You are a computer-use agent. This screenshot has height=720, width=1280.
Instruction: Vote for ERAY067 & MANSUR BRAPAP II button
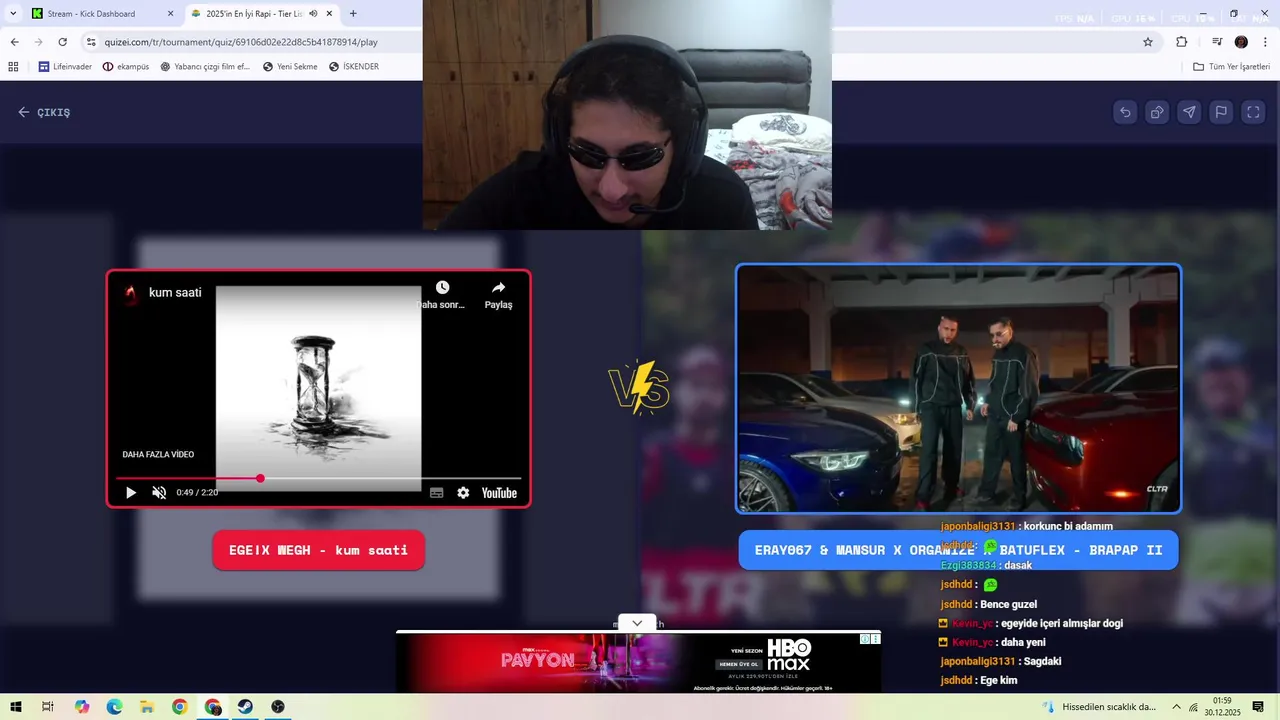(958, 550)
